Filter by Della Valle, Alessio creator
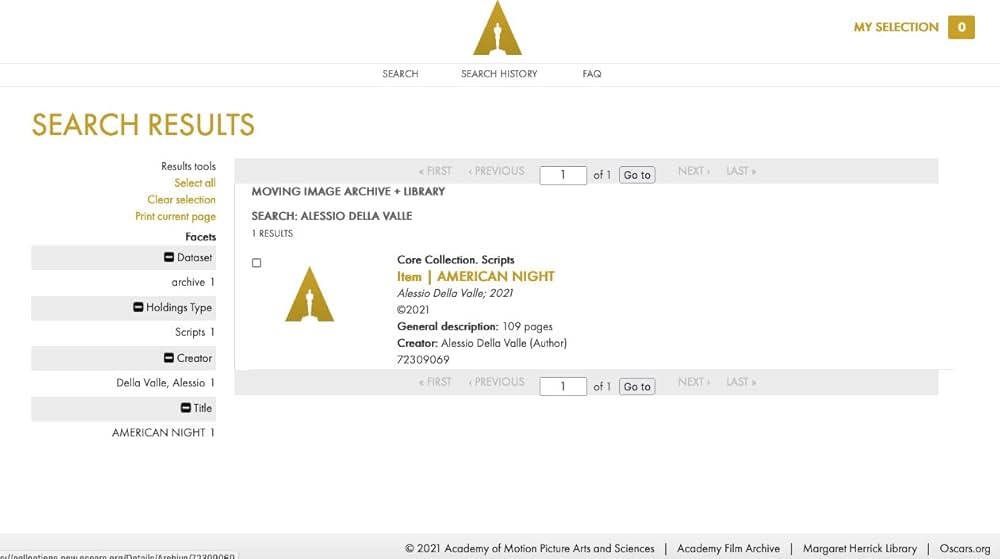The width and height of the screenshot is (1000, 559). tap(160, 383)
